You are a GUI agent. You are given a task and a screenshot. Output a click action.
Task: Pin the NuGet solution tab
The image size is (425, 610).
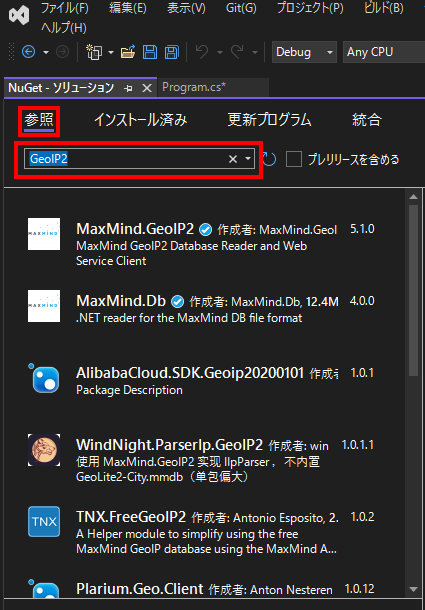pyautogui.click(x=128, y=89)
